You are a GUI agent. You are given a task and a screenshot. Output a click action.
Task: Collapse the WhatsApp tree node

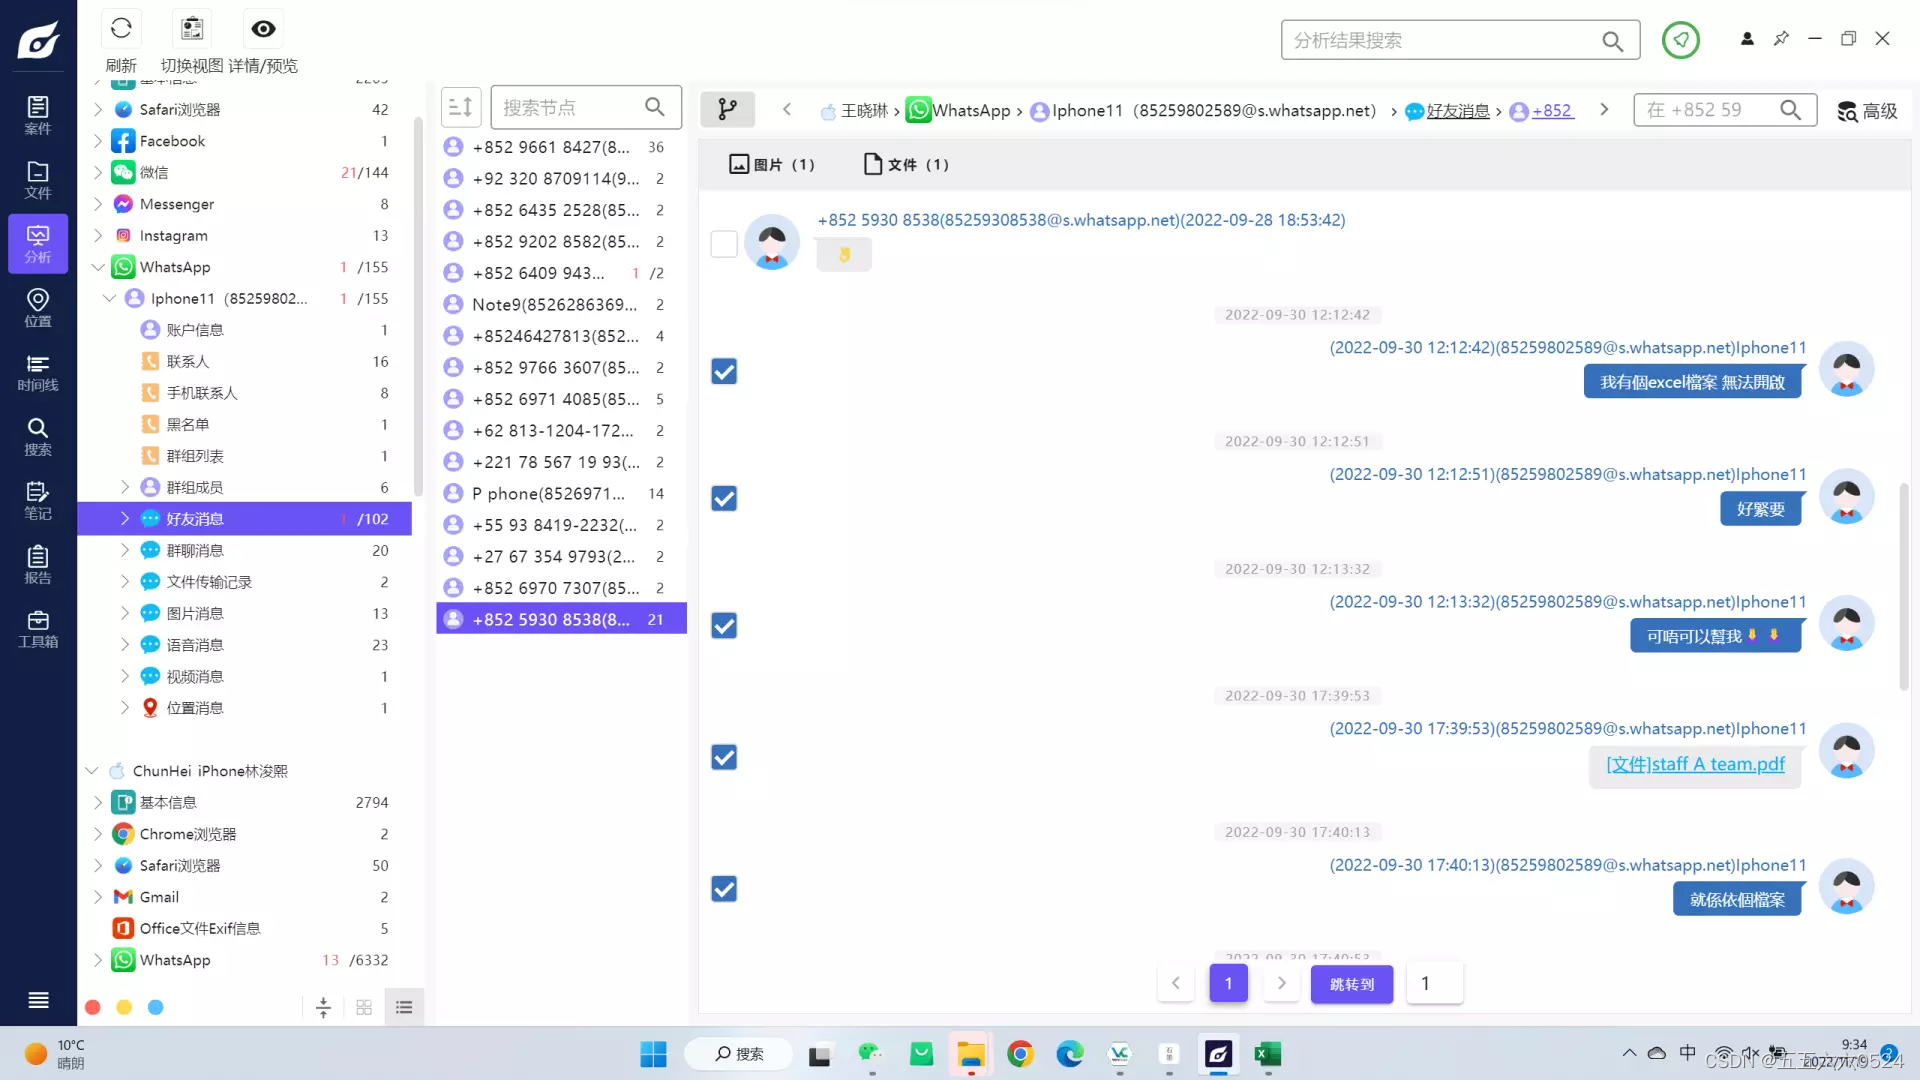coord(98,267)
